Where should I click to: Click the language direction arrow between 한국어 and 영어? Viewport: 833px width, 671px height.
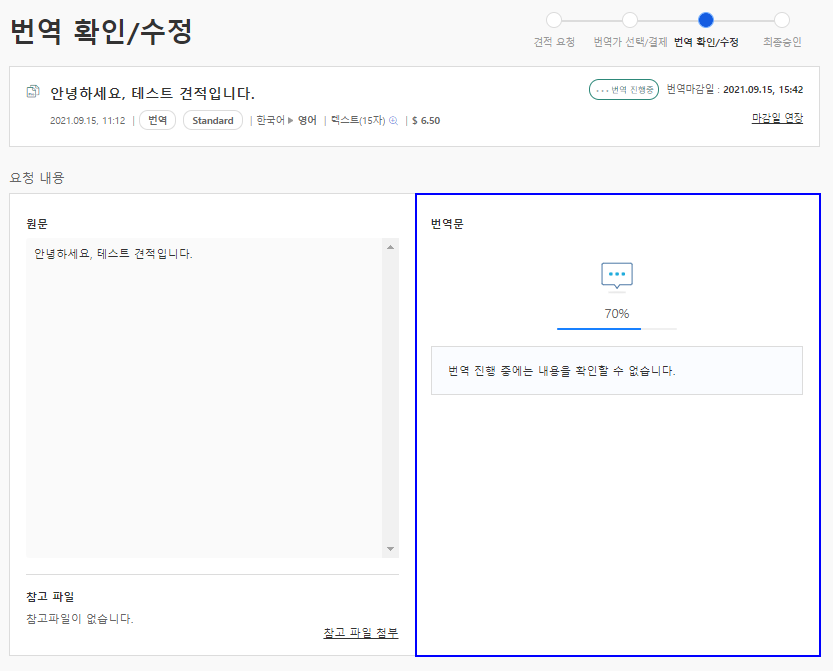[x=291, y=121]
